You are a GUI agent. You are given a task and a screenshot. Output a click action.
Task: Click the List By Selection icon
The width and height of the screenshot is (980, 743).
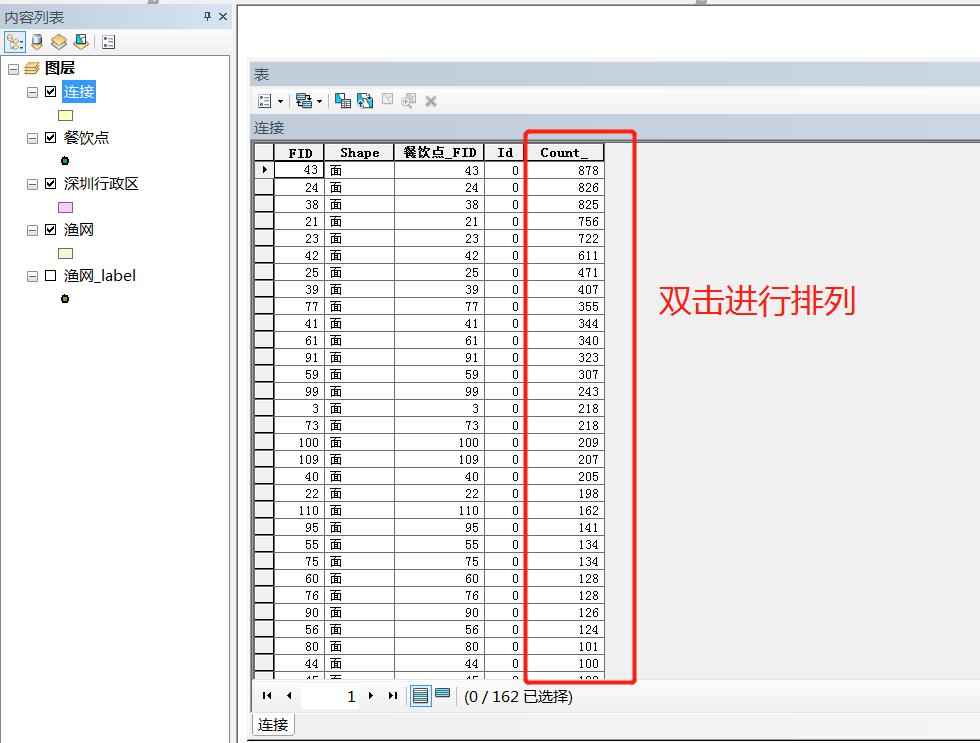point(80,42)
